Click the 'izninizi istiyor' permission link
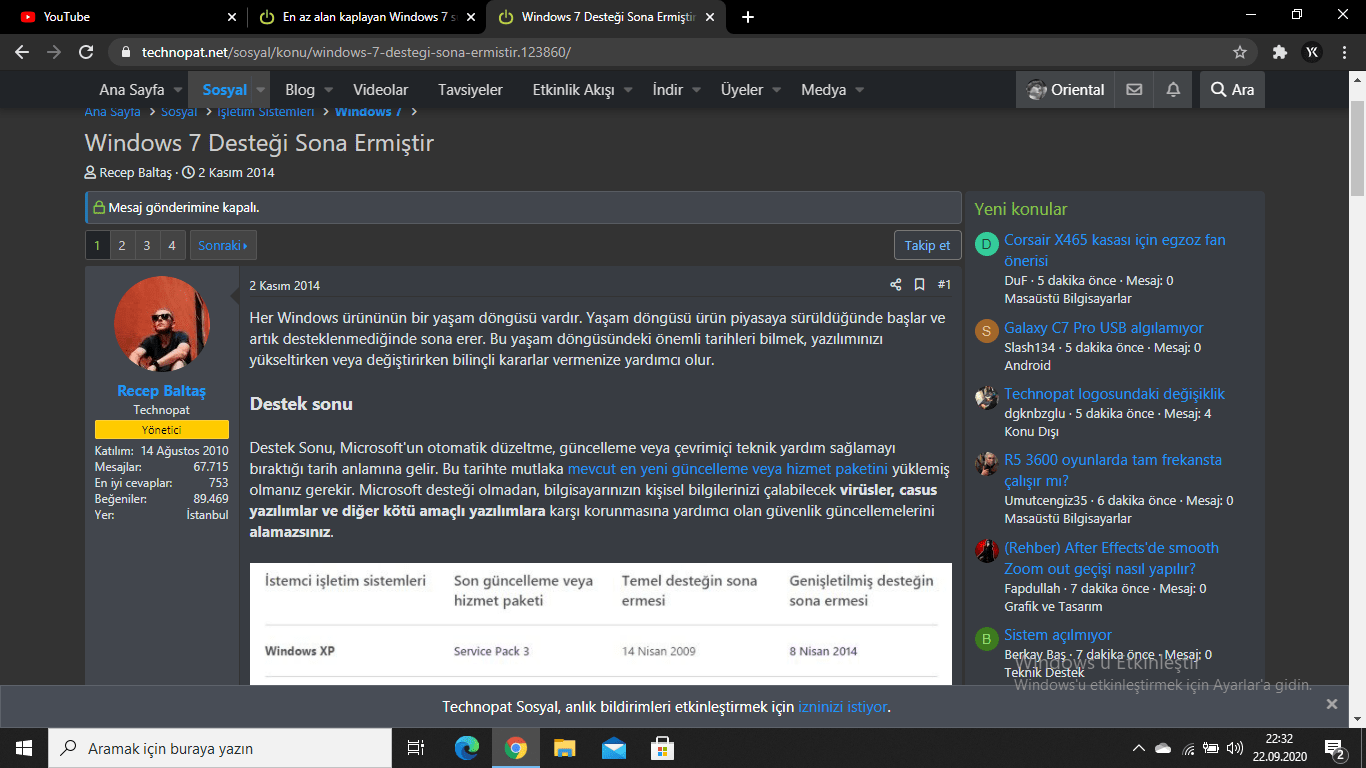Screen dimensions: 1366x768 click(x=842, y=707)
